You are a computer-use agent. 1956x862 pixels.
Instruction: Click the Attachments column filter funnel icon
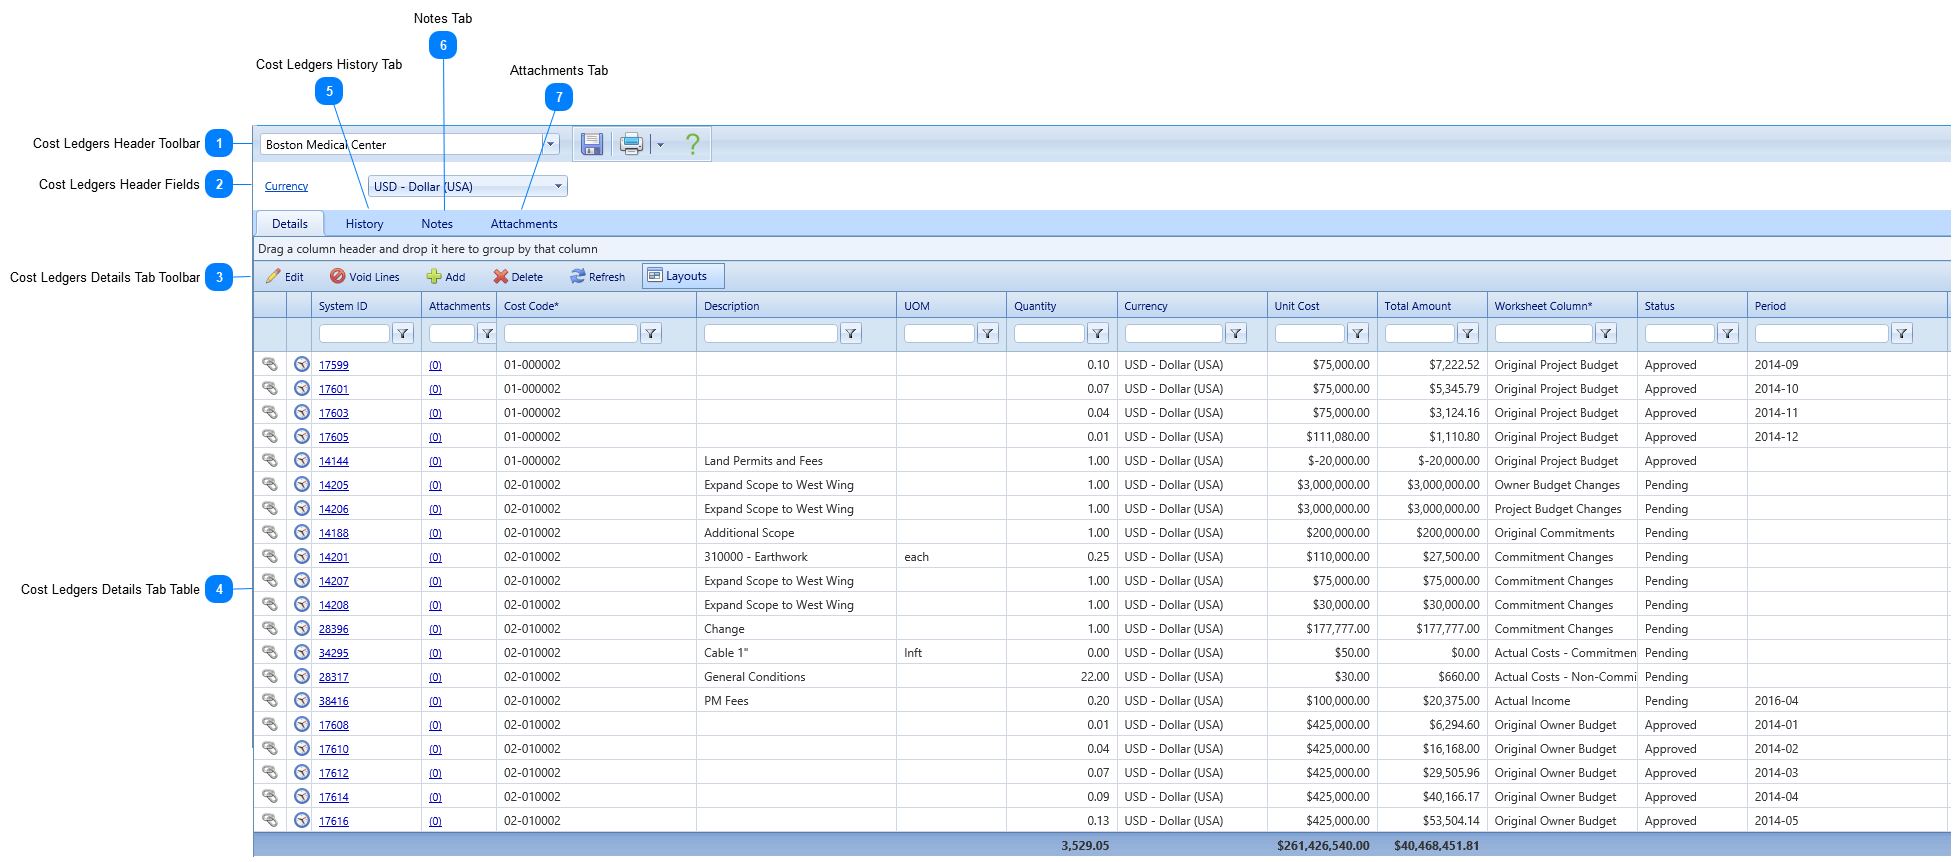[486, 334]
